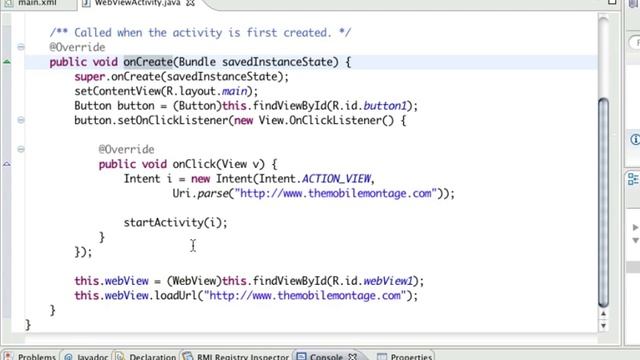Click the scrollbar track above the thumb
640x360 pixels.
(603, 57)
